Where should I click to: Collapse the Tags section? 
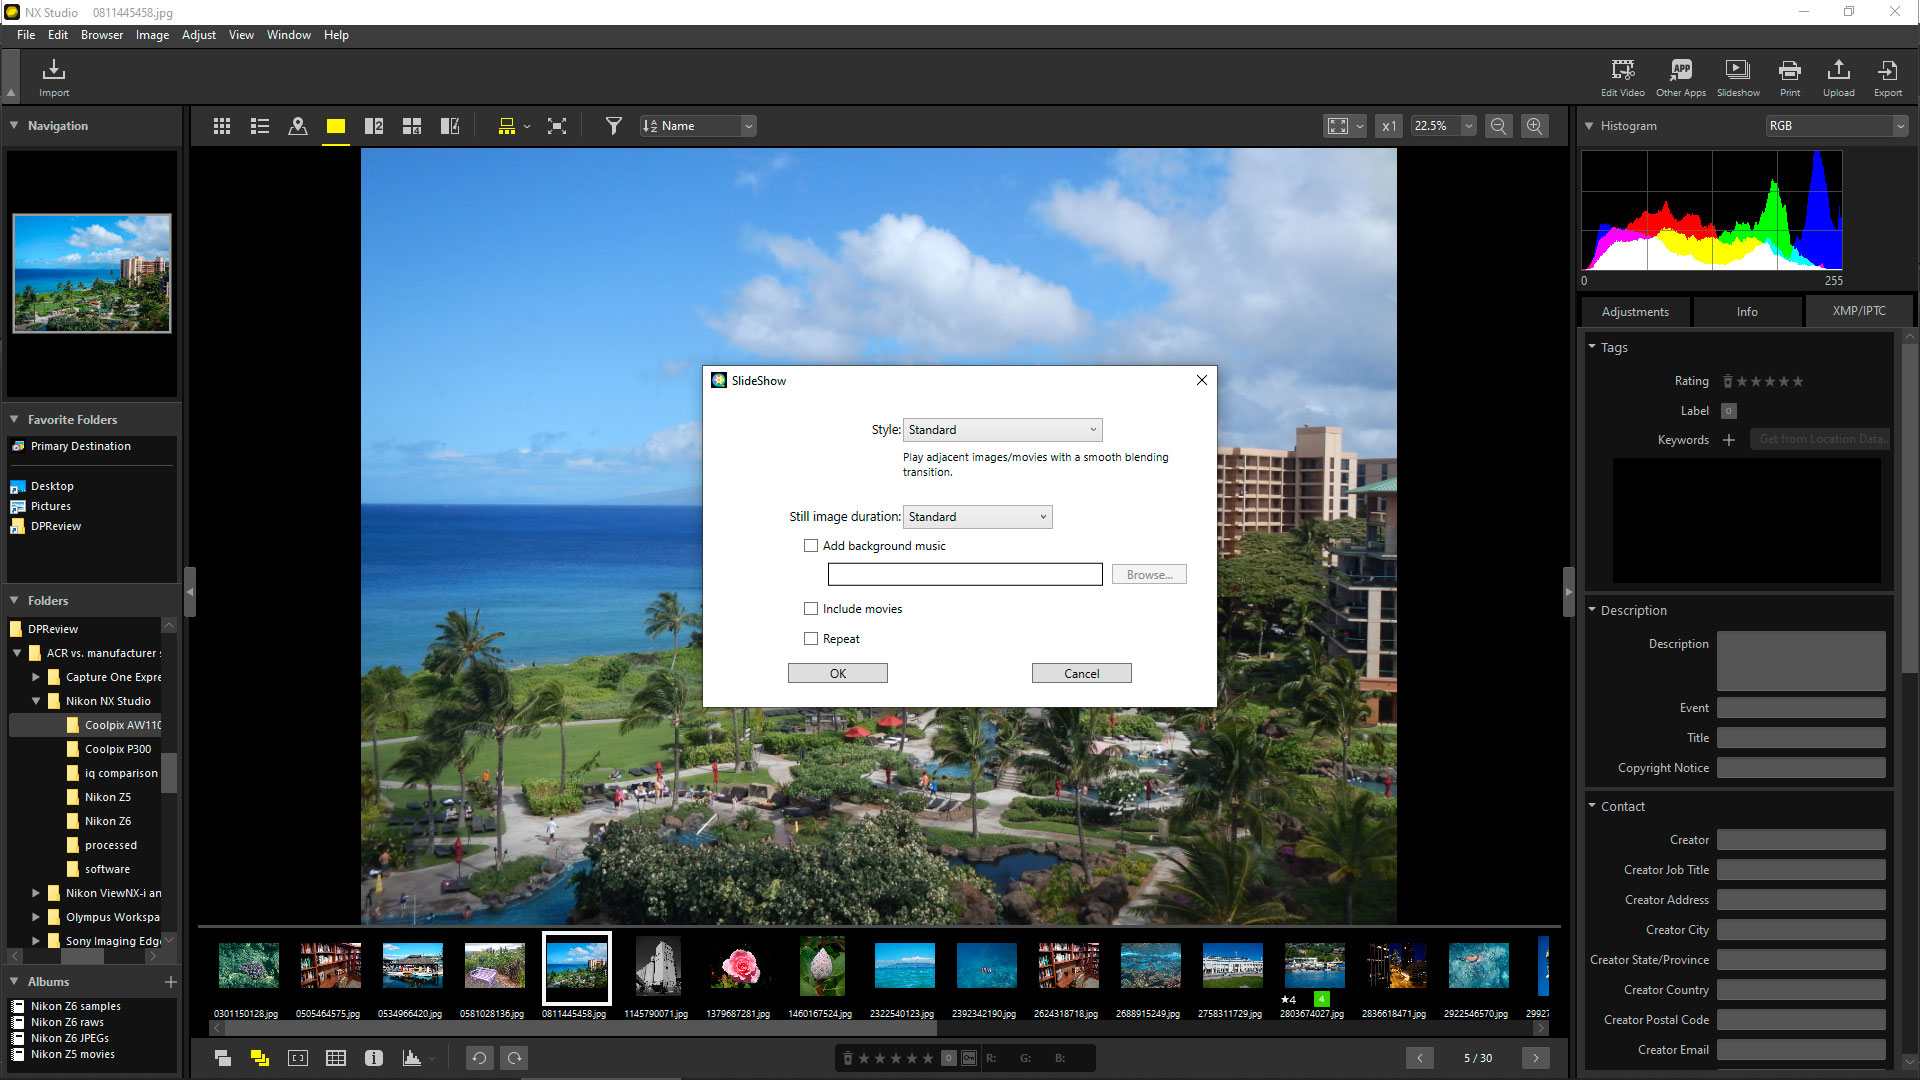click(1592, 347)
